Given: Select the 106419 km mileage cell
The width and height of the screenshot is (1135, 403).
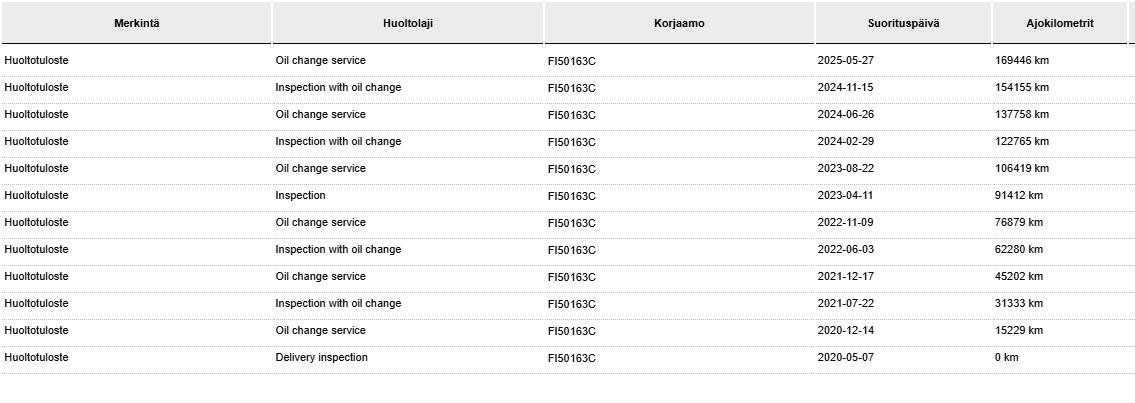Looking at the screenshot, I should coord(1021,169).
